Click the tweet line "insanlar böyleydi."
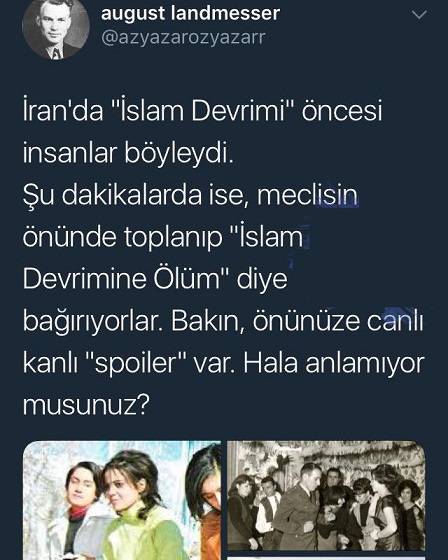448x560 pixels. [x=128, y=154]
